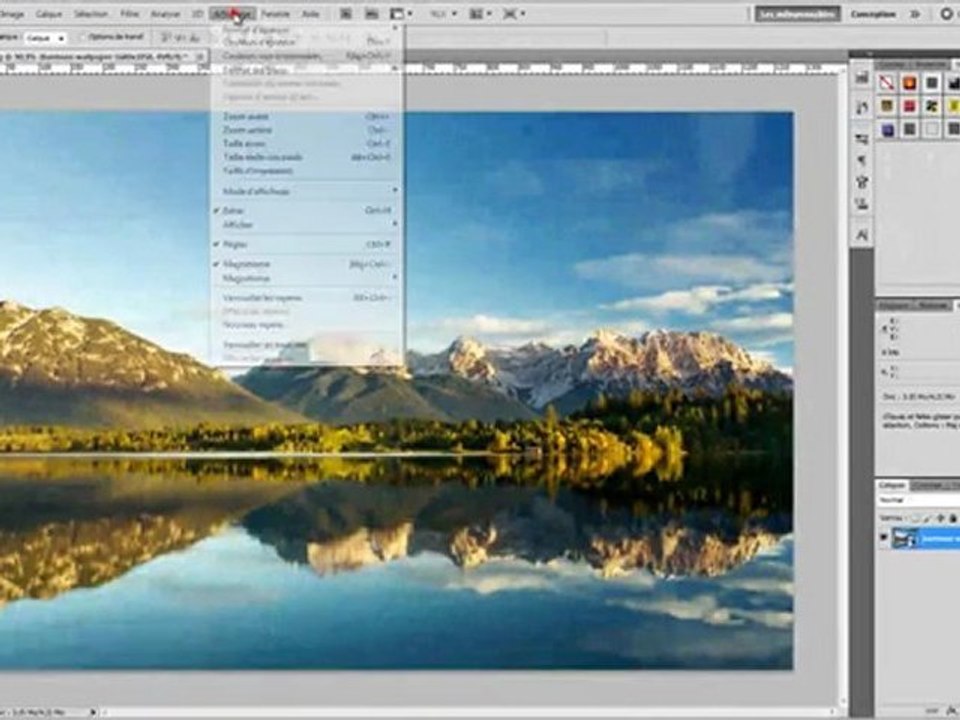Choose Nouveau repère from the menu

[x=306, y=324]
